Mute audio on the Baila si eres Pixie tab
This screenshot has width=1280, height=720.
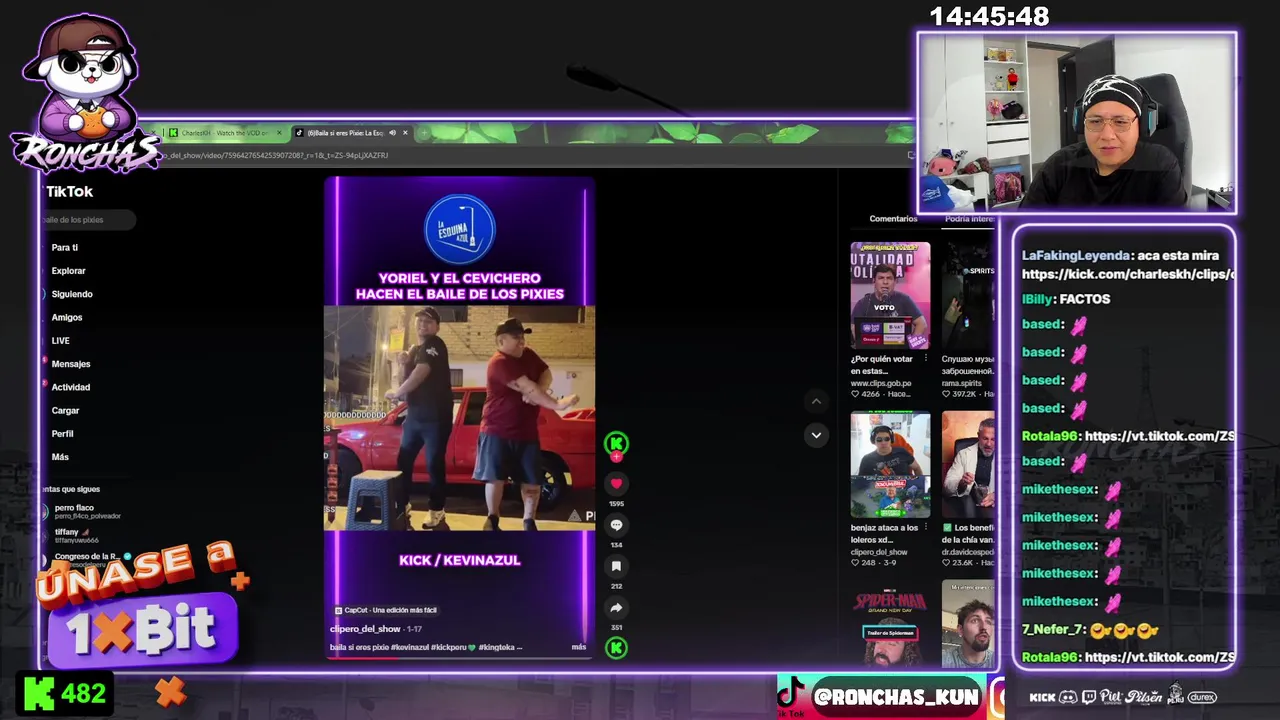tap(392, 133)
